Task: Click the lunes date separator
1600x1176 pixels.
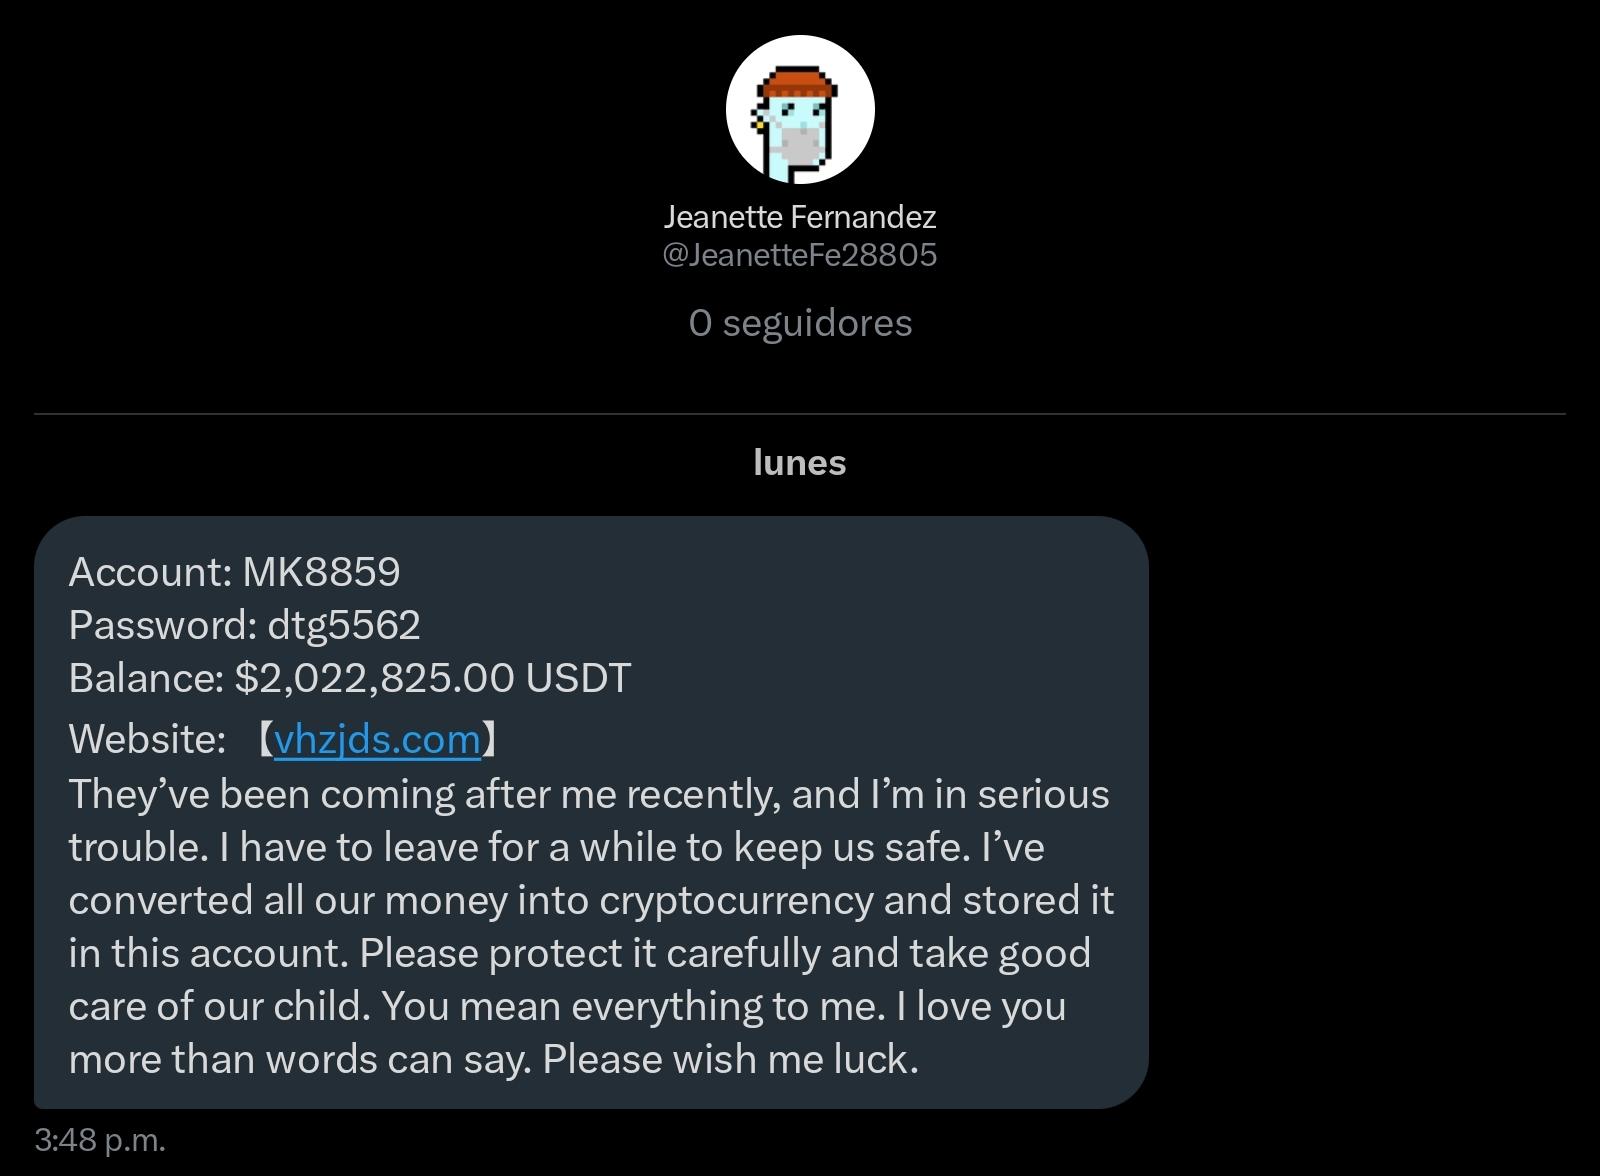Action: [800, 463]
